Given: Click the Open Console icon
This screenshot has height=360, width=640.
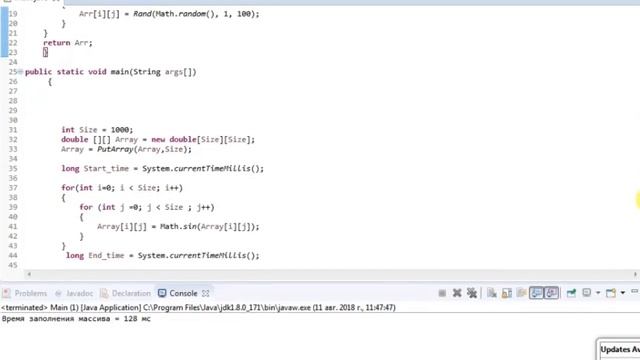Looking at the screenshot, I should point(611,293).
